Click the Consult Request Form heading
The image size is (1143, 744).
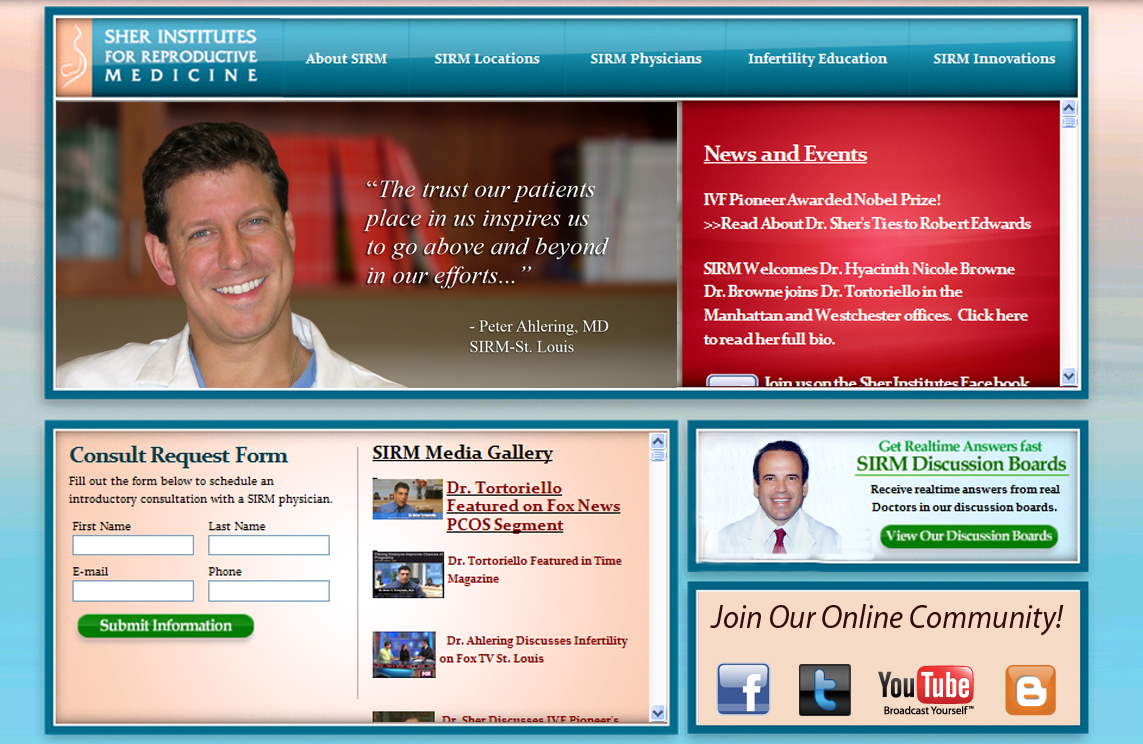click(x=179, y=455)
